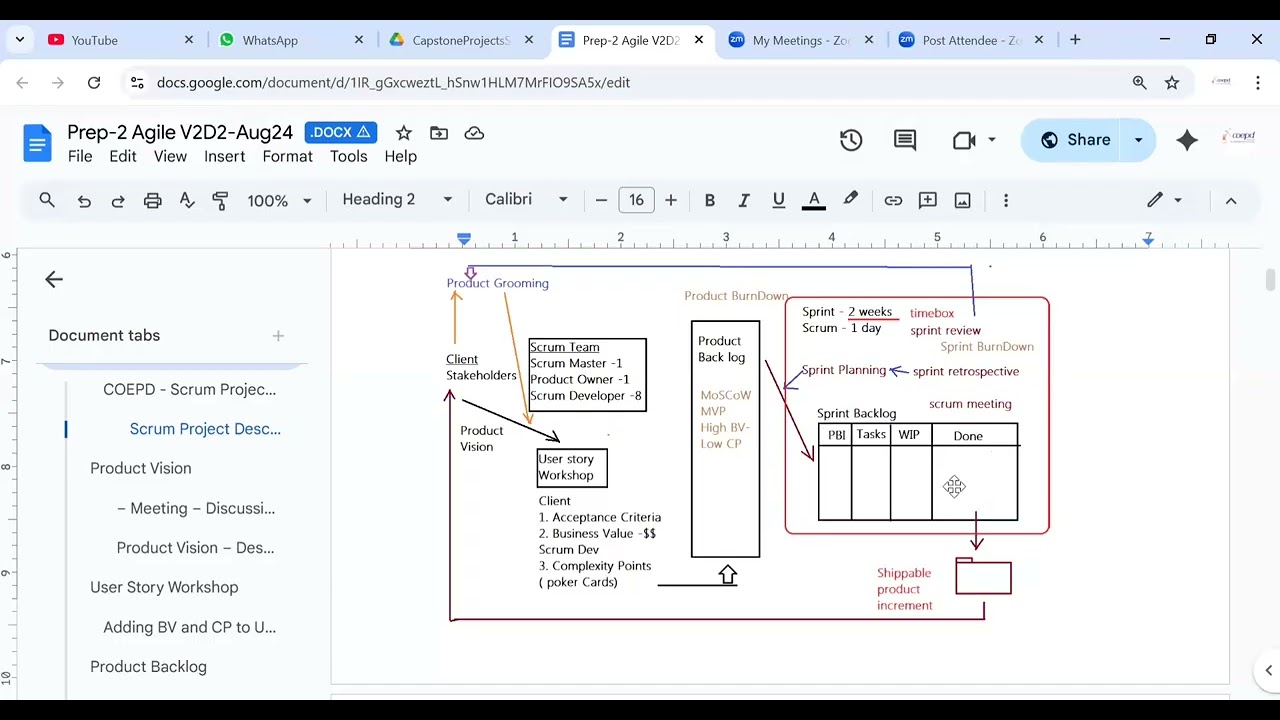Screen dimensions: 1280x720
Task: Undo the last edit
Action: tap(84, 201)
